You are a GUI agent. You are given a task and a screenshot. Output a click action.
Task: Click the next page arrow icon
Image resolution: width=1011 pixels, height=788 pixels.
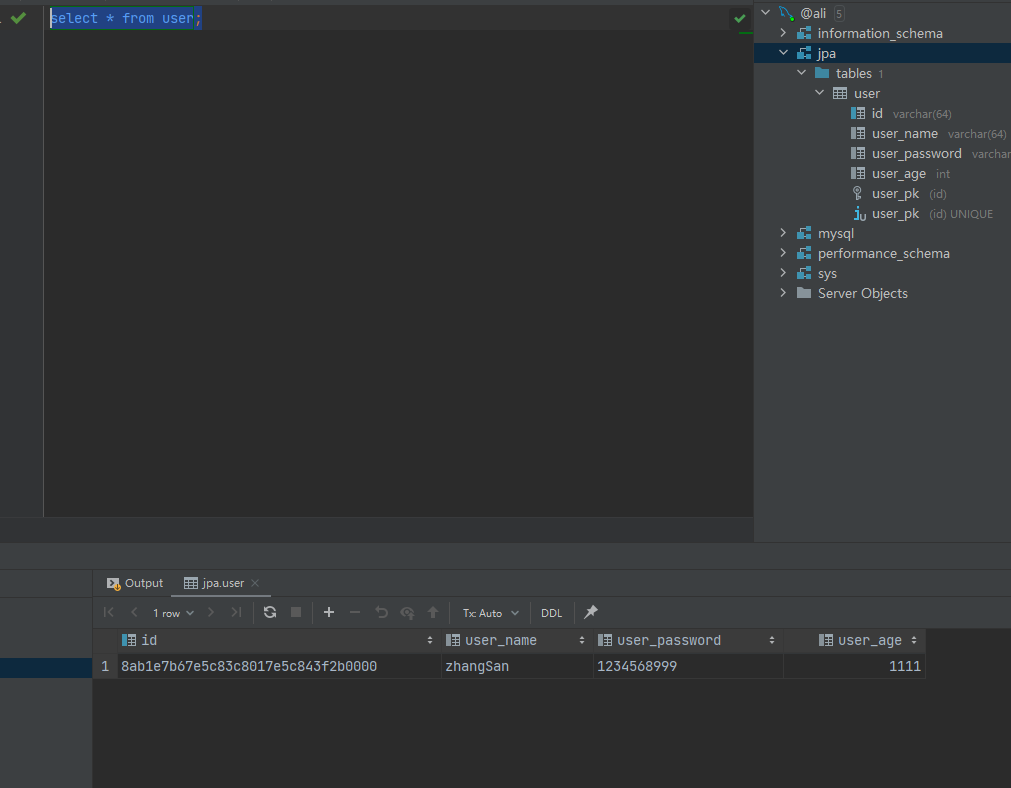coord(211,613)
